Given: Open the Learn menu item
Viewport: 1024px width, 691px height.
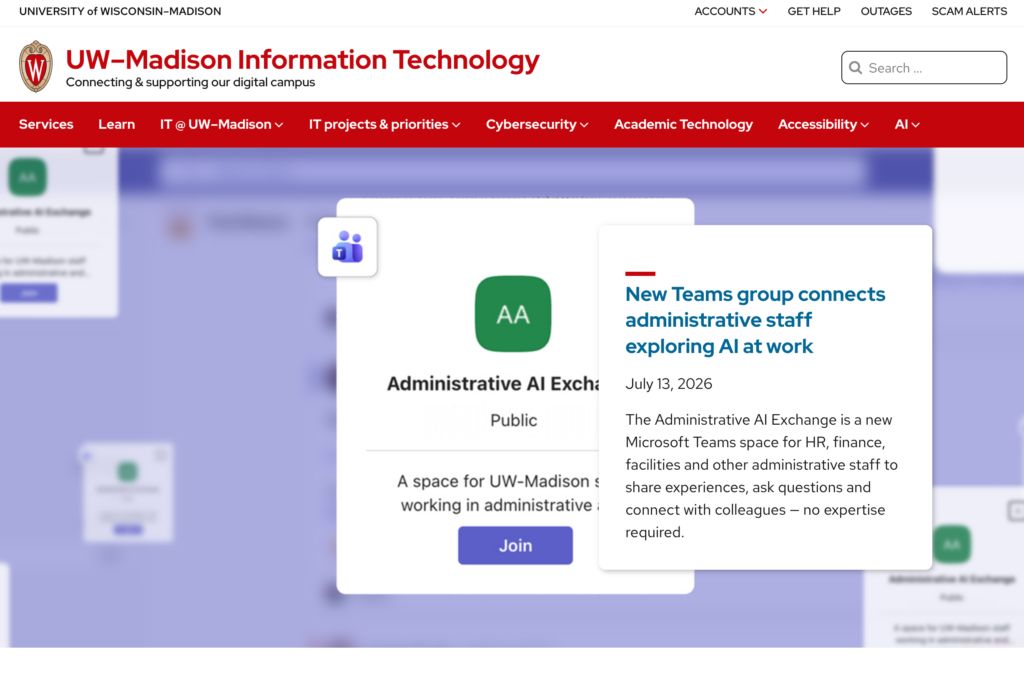Looking at the screenshot, I should pyautogui.click(x=117, y=124).
